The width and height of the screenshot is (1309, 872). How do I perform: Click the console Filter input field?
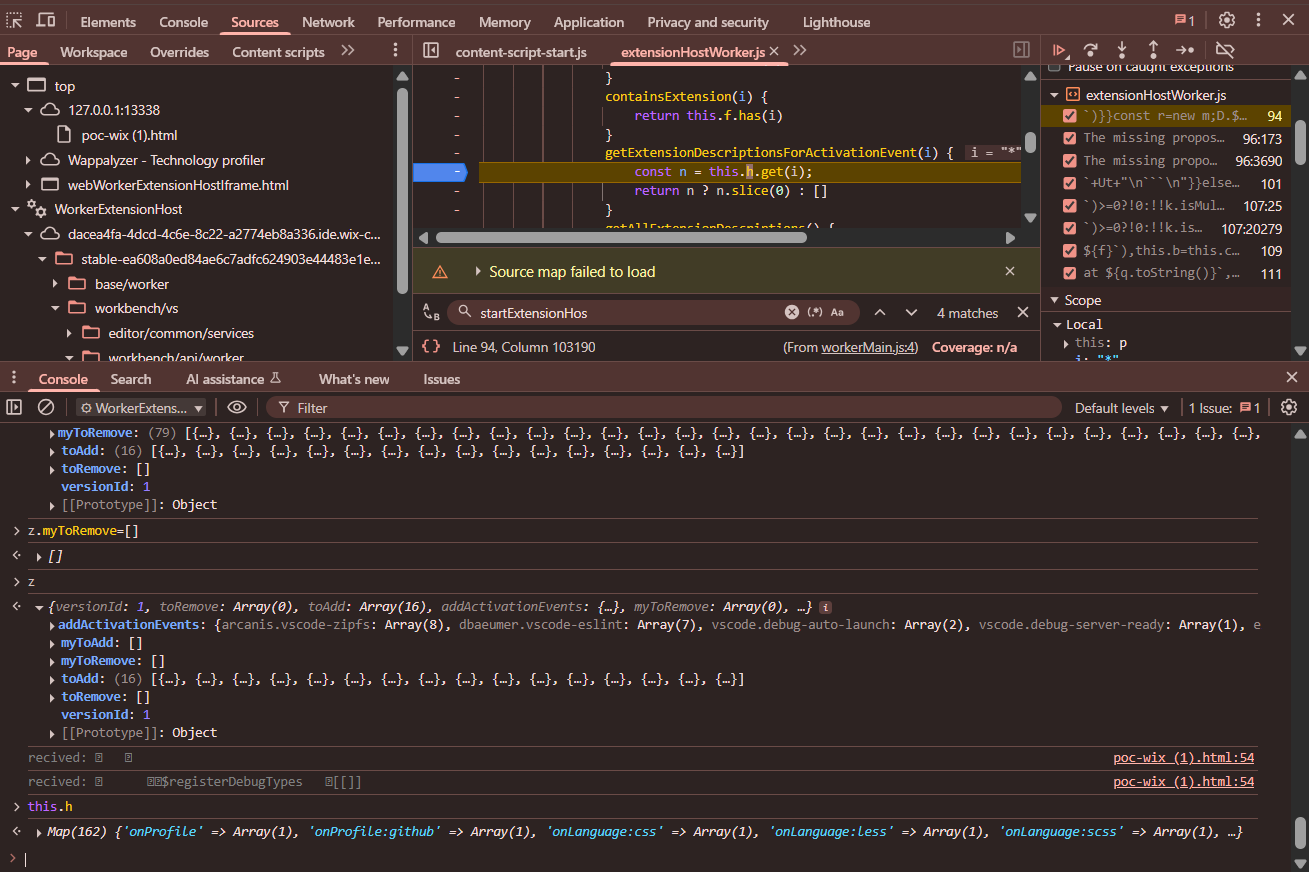[664, 408]
